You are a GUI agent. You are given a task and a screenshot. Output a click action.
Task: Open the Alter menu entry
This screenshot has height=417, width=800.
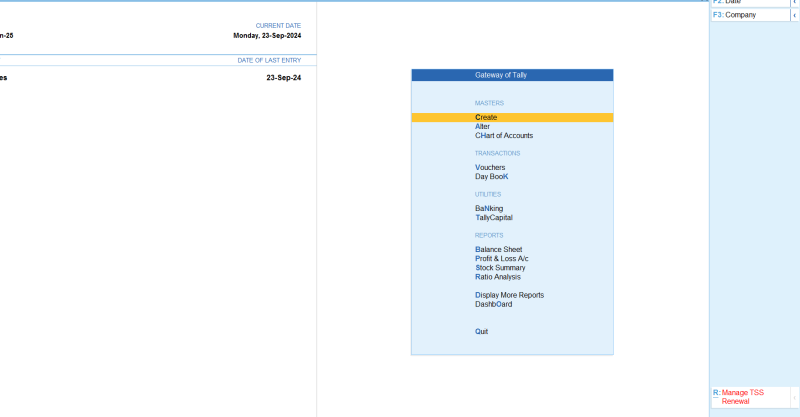(482, 127)
